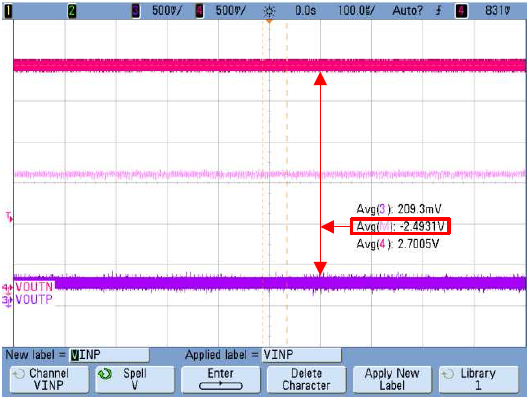Click the 831 trigger level readout
The image size is (529, 400).
(x=498, y=11)
